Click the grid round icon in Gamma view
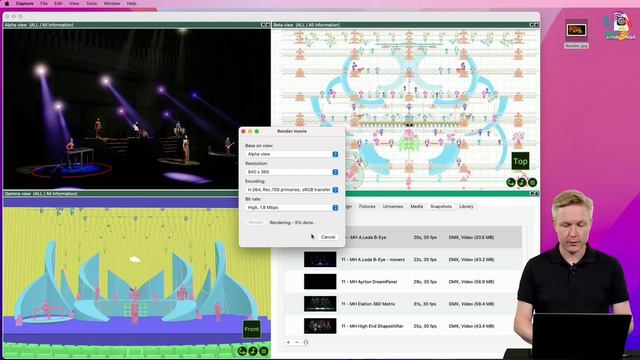Image resolution: width=640 pixels, height=360 pixels. tap(264, 351)
